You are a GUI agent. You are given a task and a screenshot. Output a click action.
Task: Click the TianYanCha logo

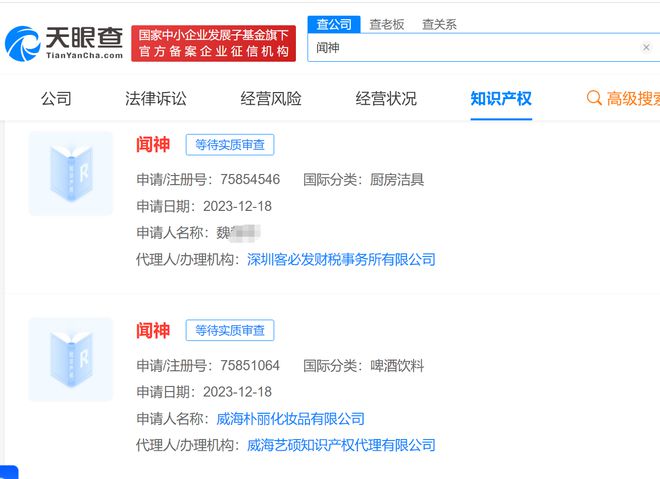coord(64,43)
